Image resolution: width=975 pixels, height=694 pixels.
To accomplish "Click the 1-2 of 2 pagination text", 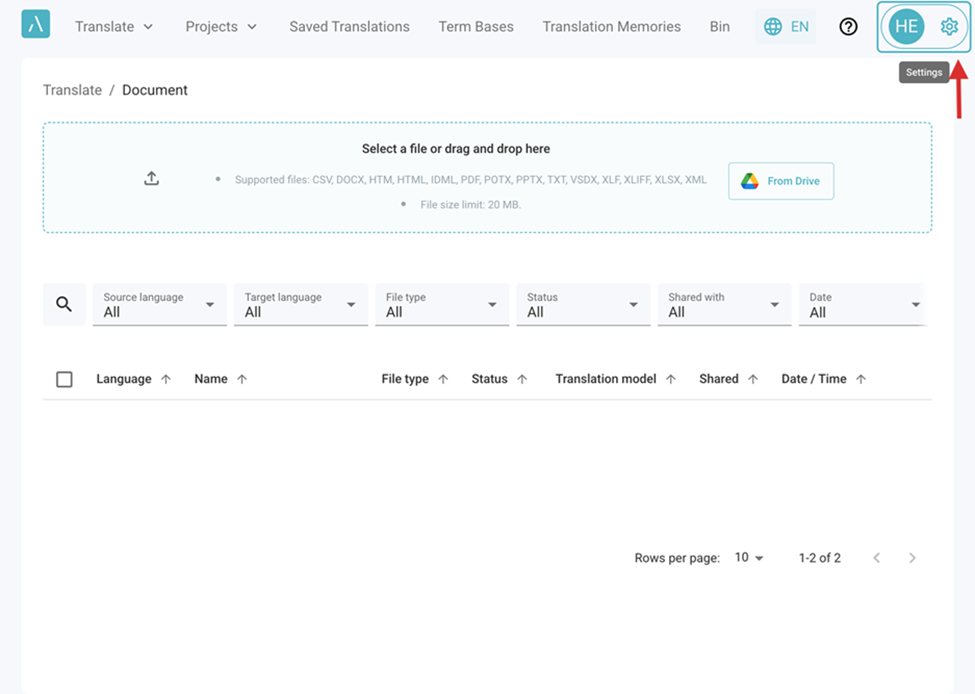I will tap(820, 558).
